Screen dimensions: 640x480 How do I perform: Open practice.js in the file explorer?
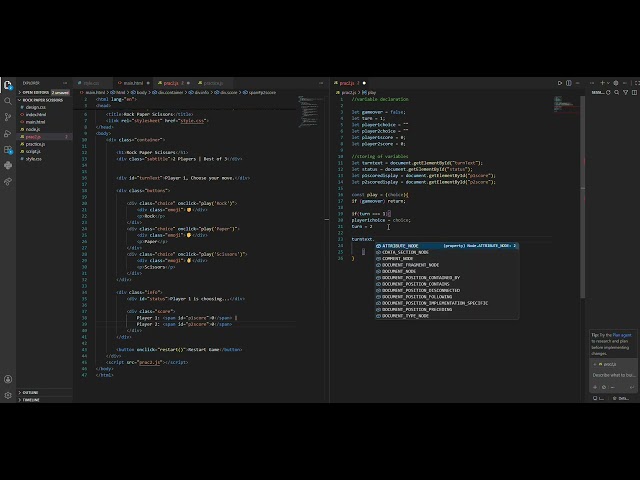click(x=44, y=144)
